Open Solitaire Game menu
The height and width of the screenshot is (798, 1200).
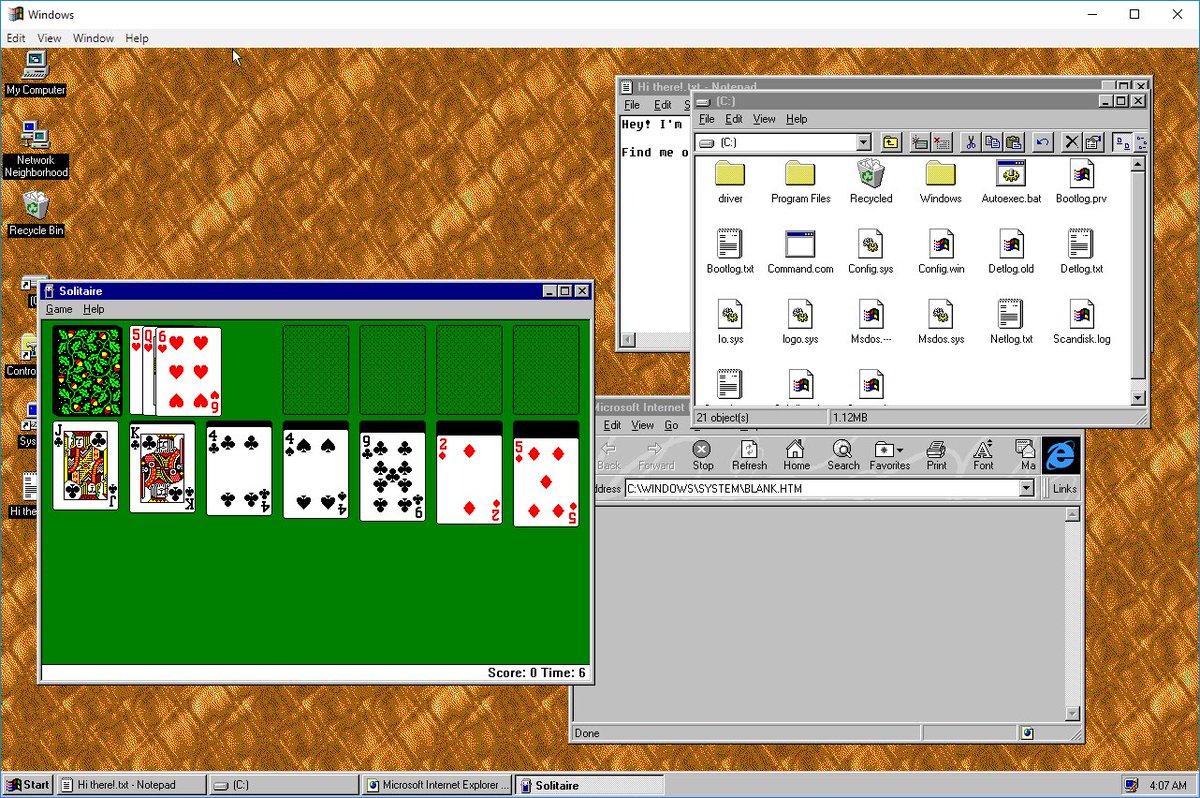click(59, 310)
